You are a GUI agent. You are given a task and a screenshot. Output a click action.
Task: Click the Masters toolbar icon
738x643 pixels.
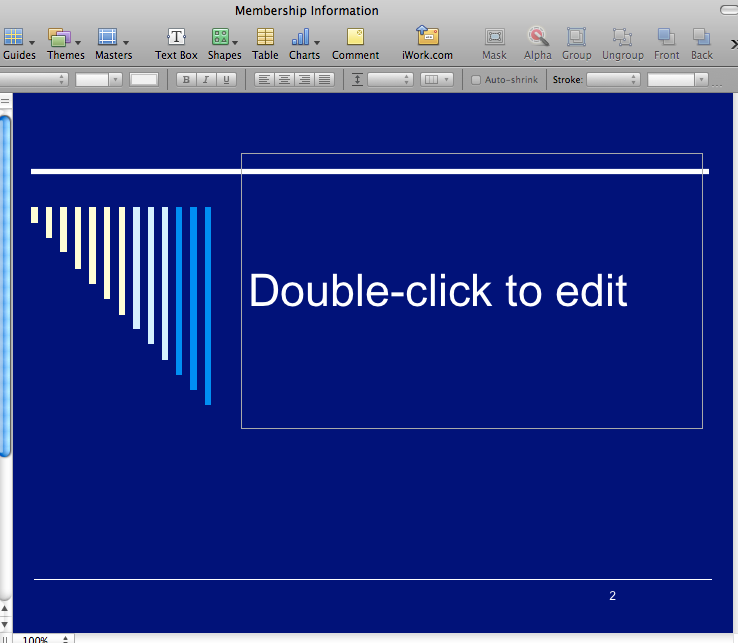click(x=112, y=43)
